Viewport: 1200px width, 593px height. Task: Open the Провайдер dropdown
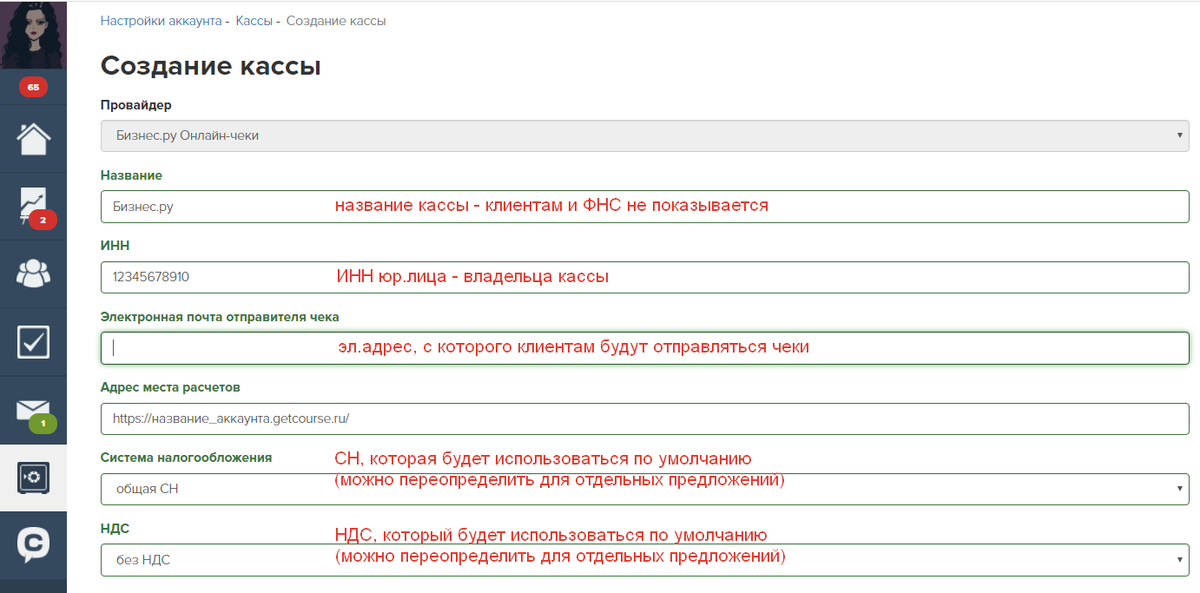645,136
